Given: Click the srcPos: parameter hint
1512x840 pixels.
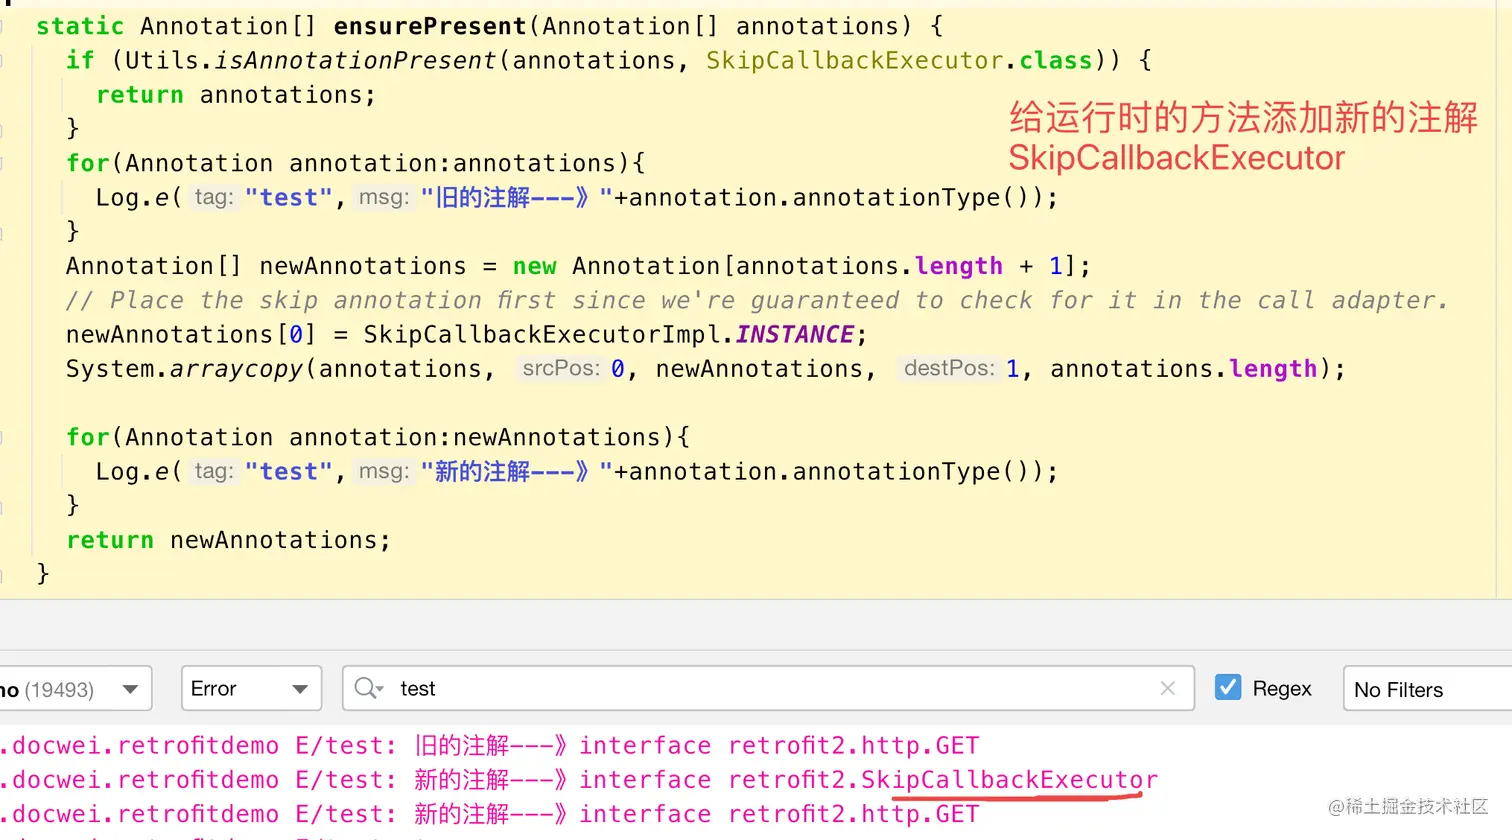Looking at the screenshot, I should 561,369.
